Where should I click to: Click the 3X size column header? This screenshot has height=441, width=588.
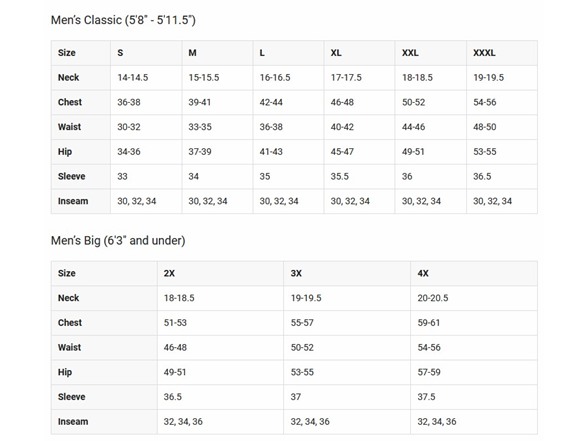coord(296,273)
